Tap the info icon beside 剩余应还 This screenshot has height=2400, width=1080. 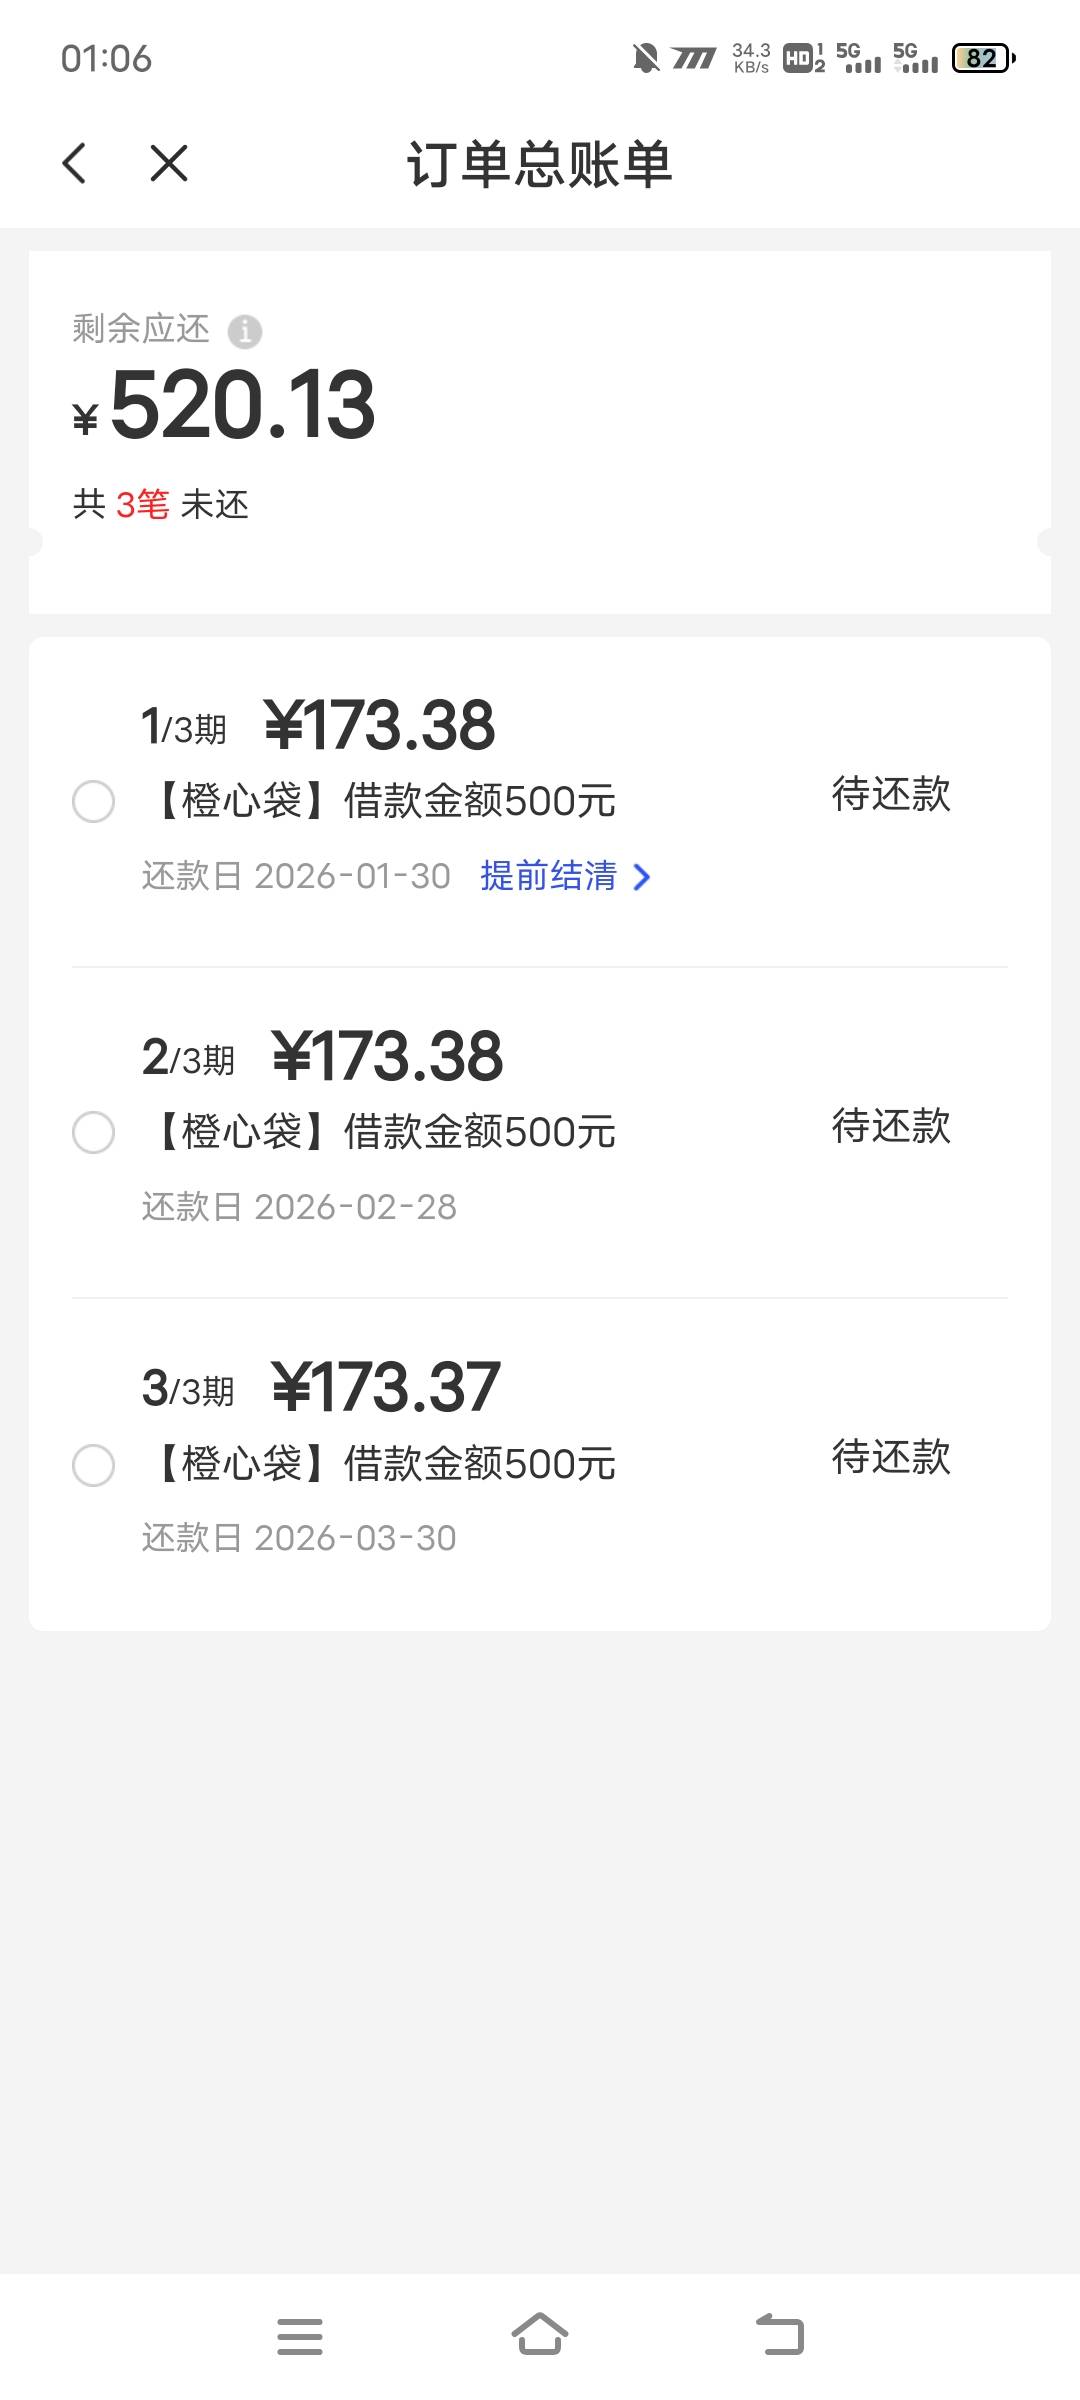pyautogui.click(x=245, y=331)
